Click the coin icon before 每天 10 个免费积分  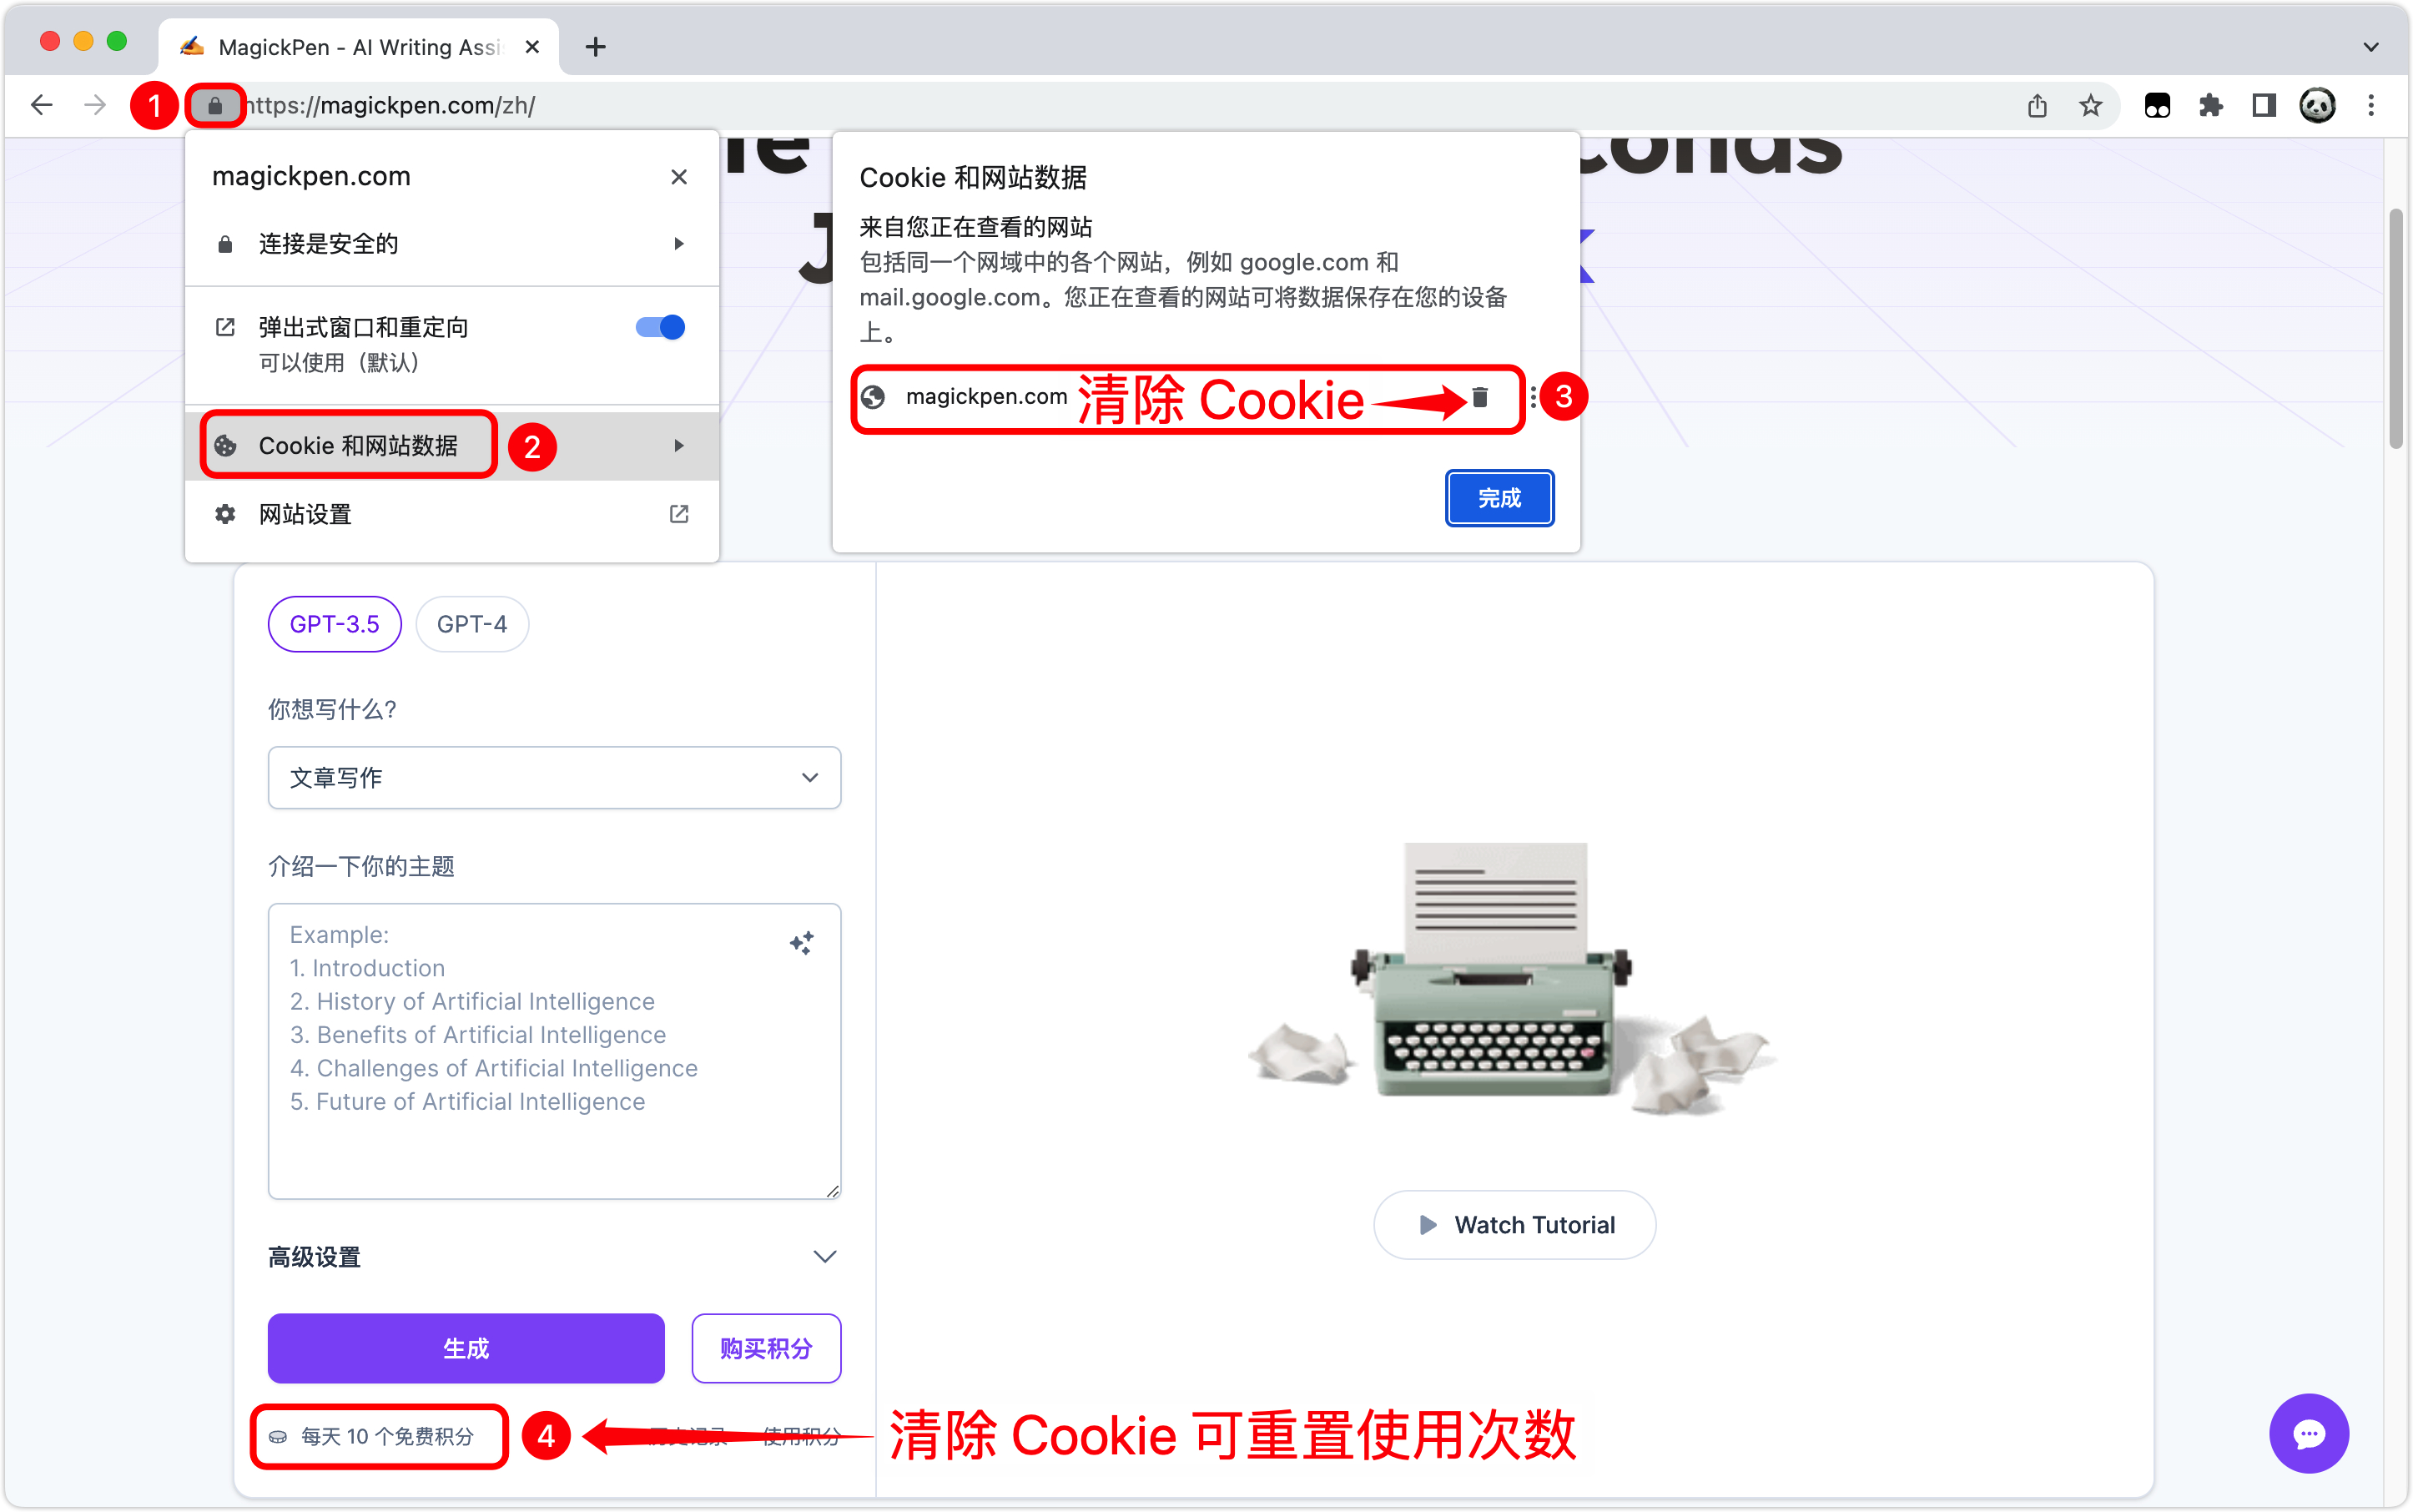tap(278, 1437)
